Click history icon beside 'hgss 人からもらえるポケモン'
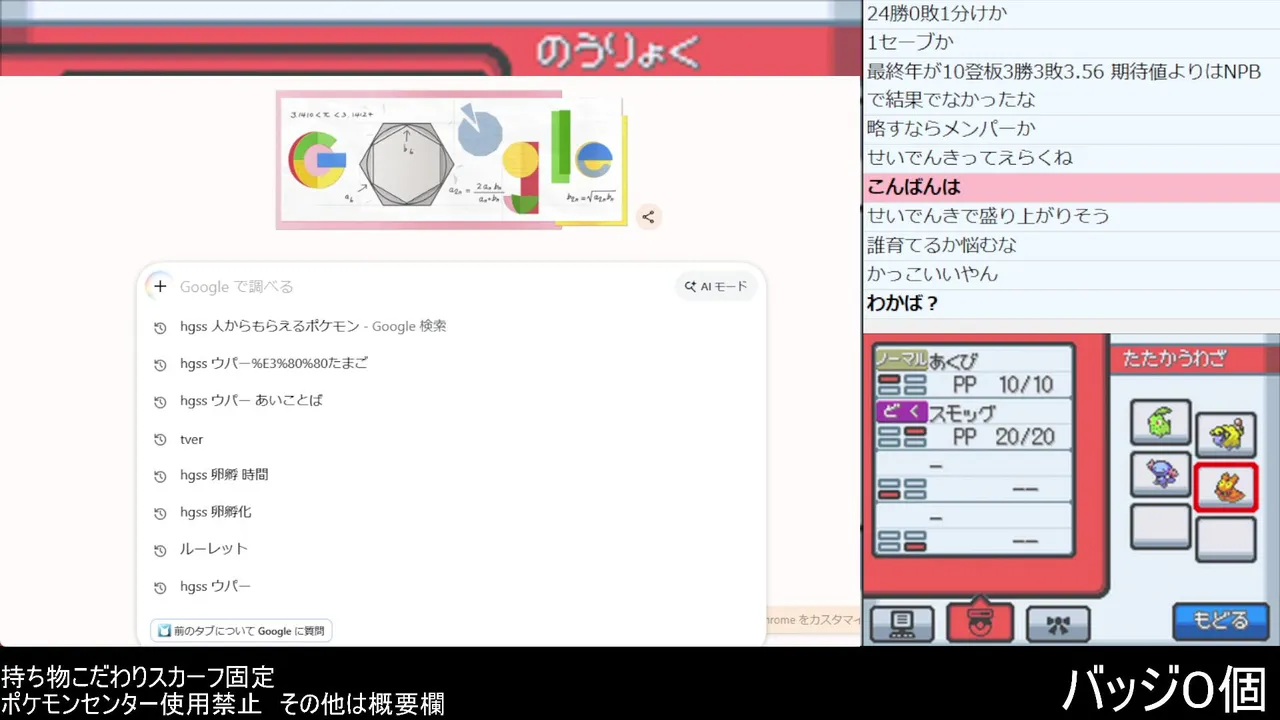 [x=160, y=327]
